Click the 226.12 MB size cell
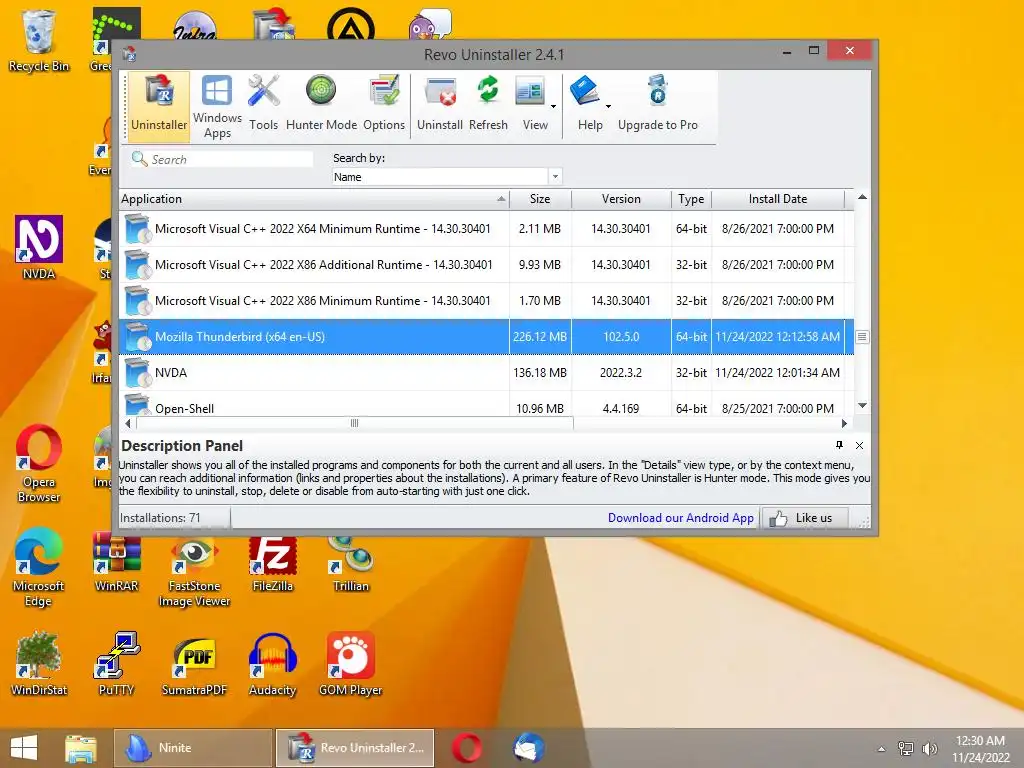 540,337
